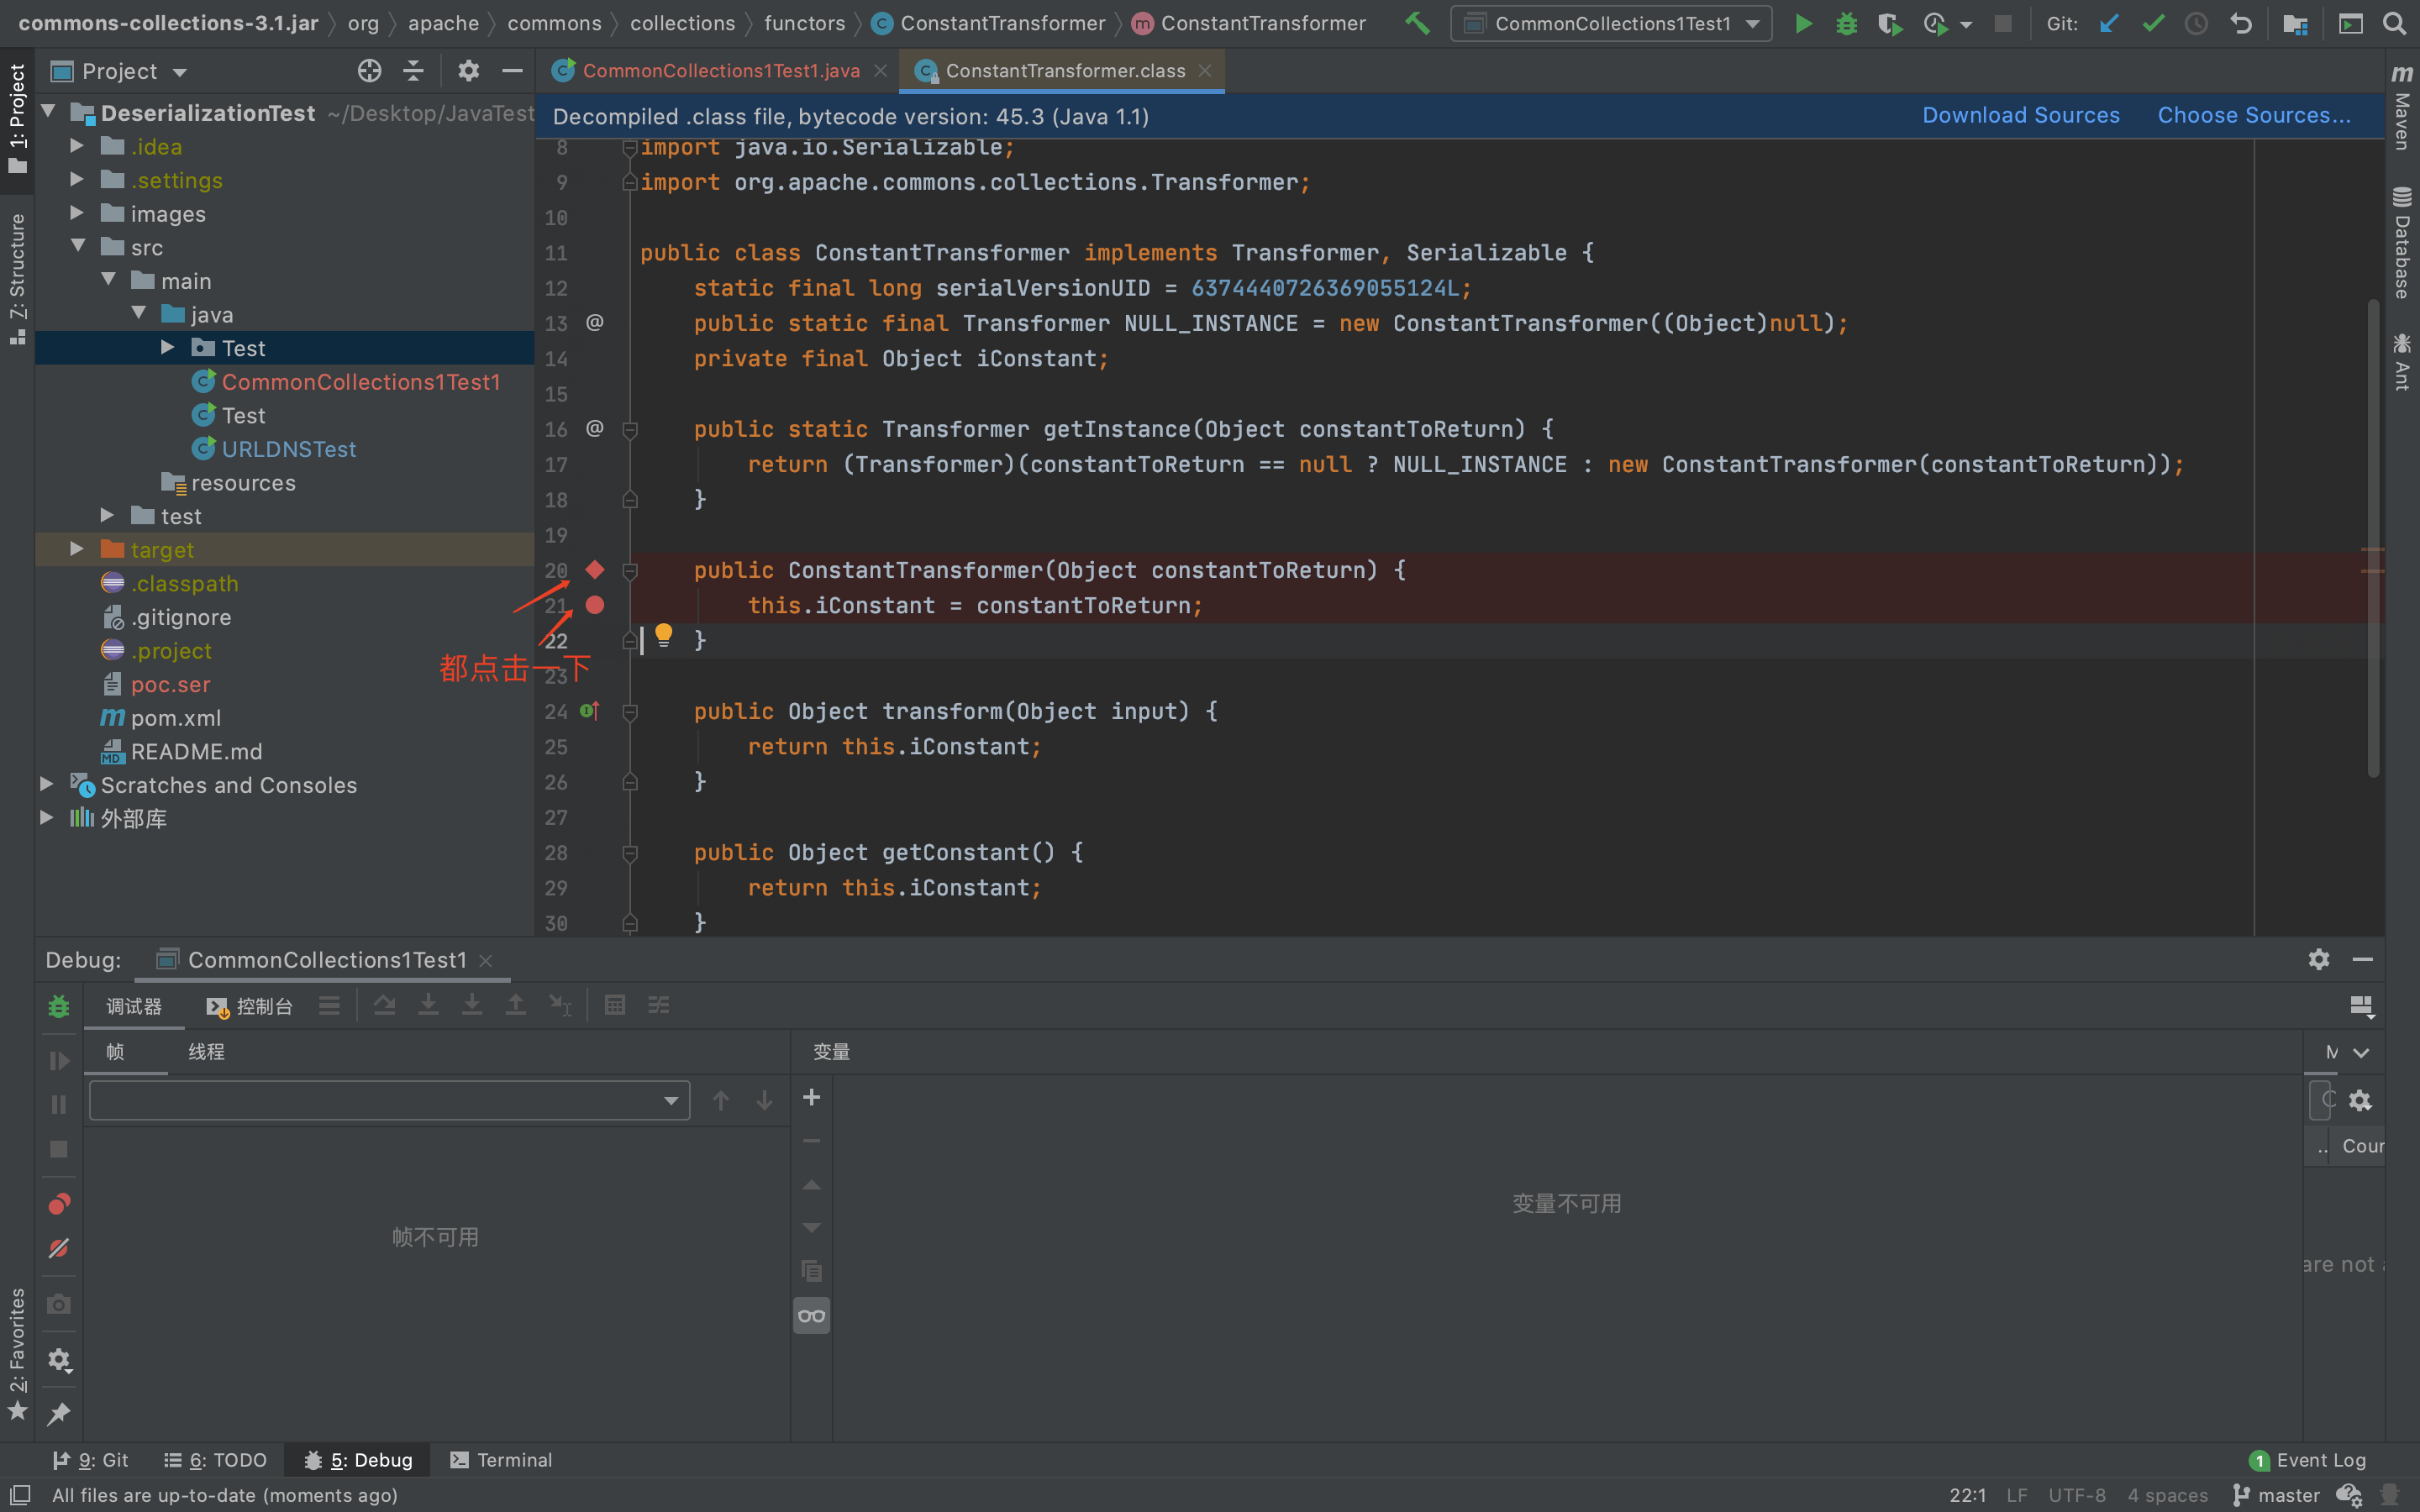Click the green Run button in top toolbar
The height and width of the screenshot is (1512, 2420).
click(1803, 24)
